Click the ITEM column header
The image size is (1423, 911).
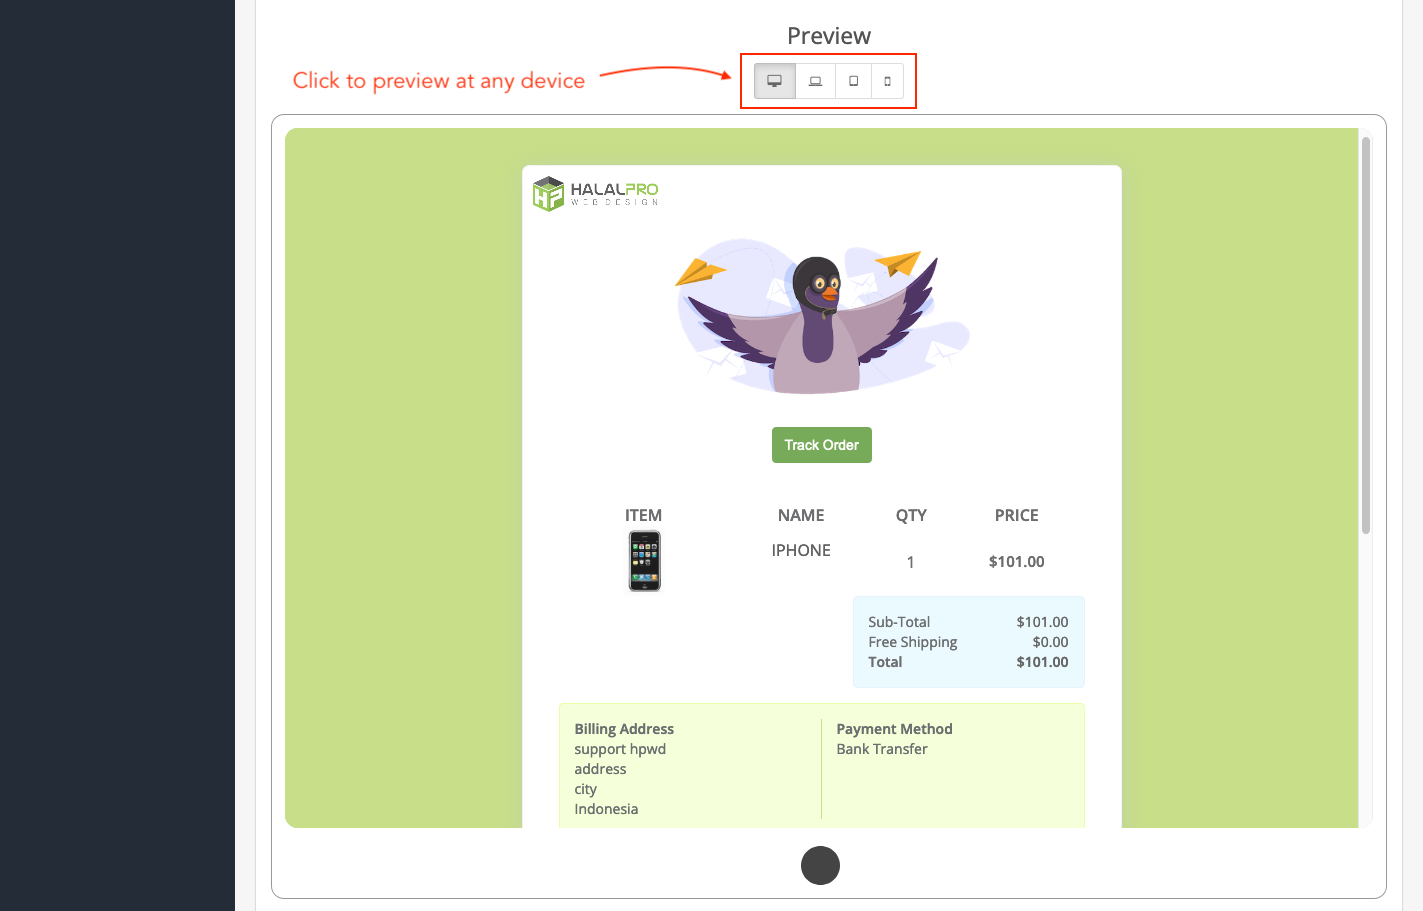(643, 515)
